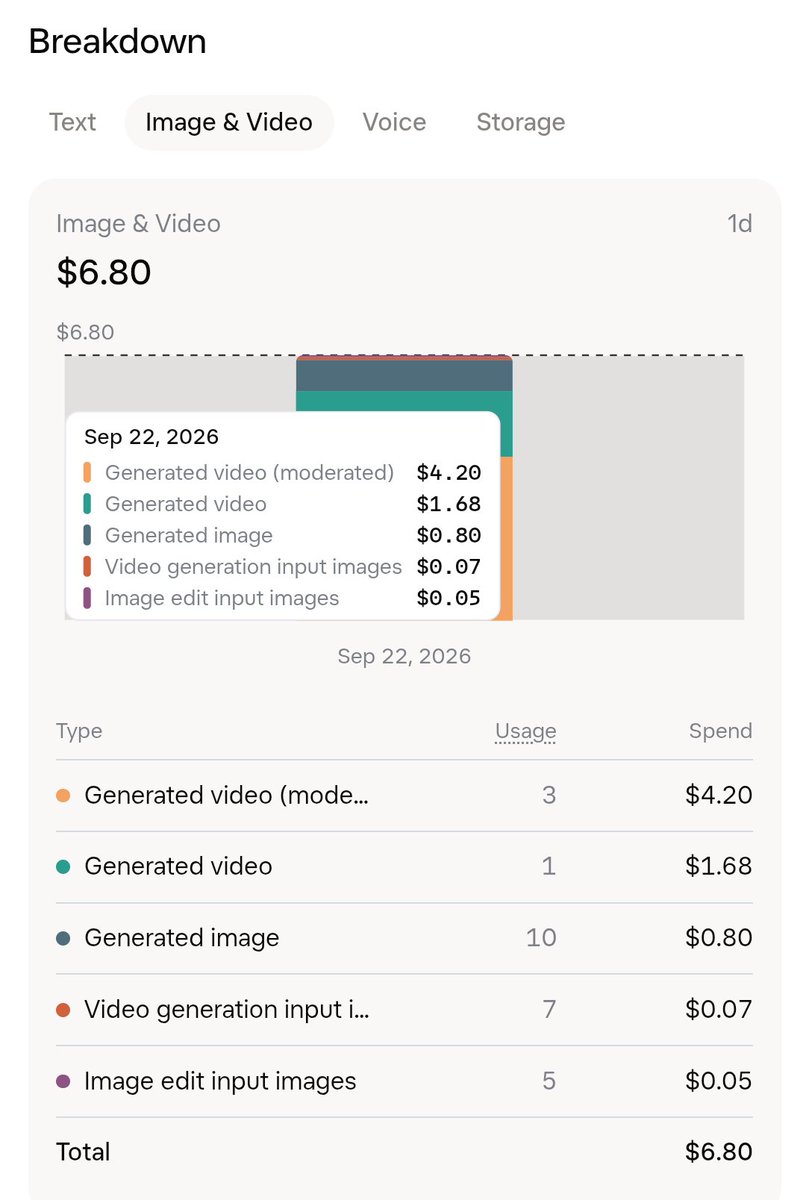Click the $0.05 spend in the table
The width and height of the screenshot is (809, 1200).
pos(718,1081)
